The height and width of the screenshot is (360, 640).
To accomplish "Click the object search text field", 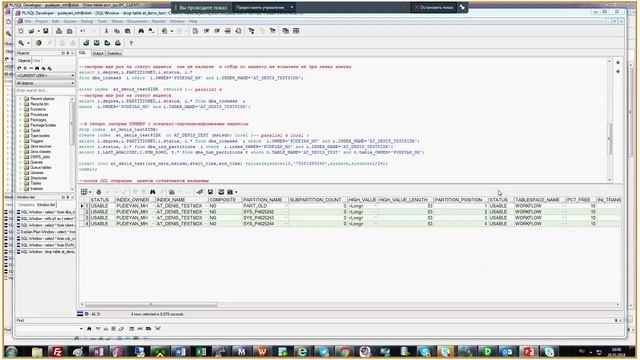I will 45,91.
